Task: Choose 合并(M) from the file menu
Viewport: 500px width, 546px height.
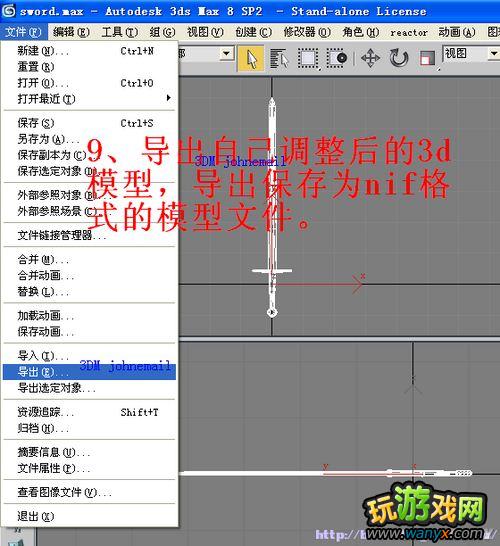Action: [89, 259]
